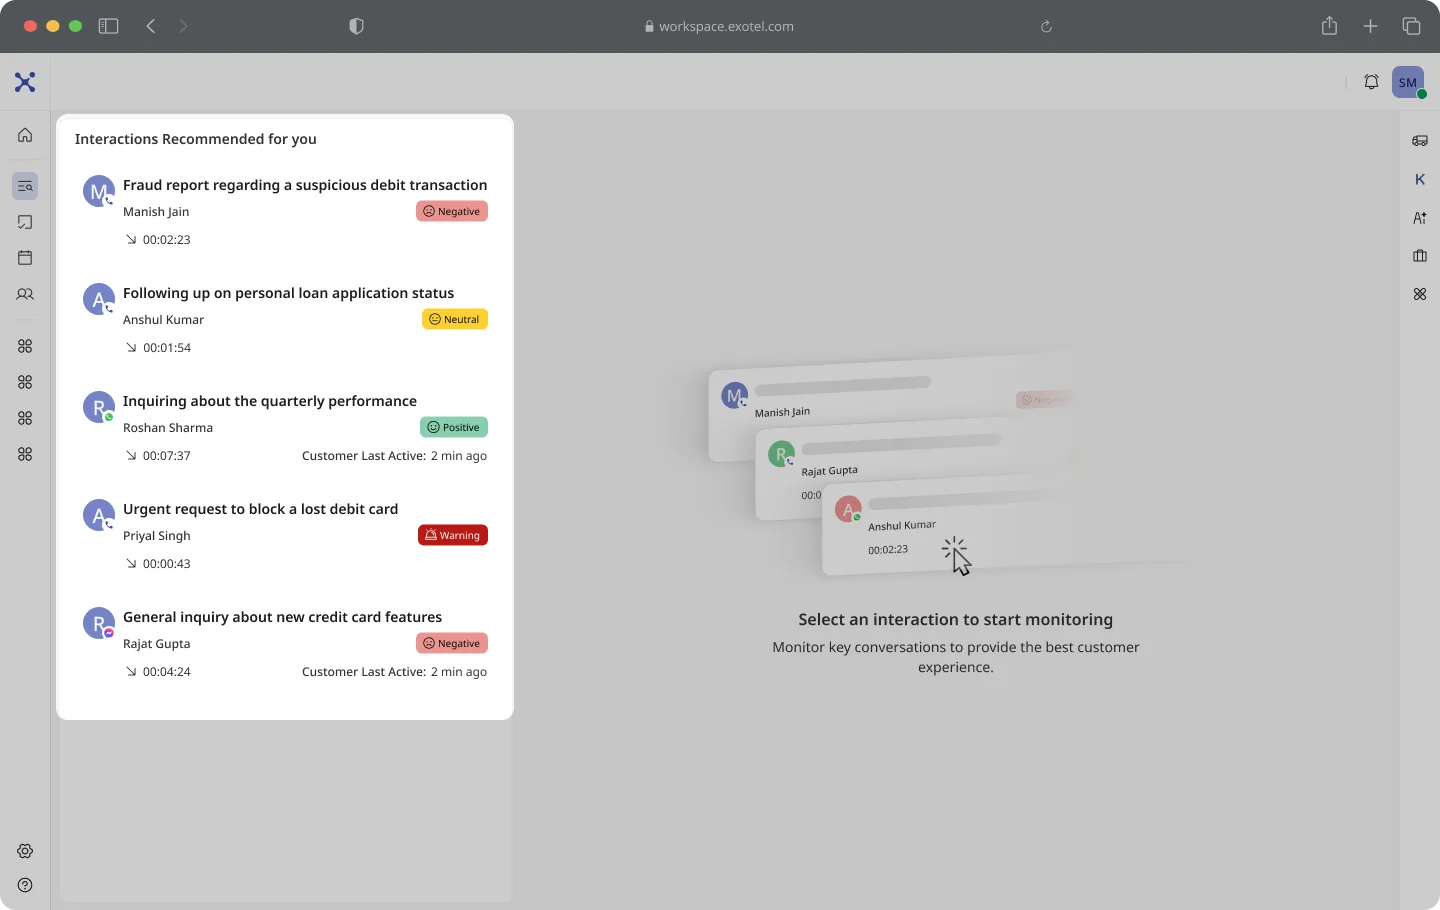
Task: Open the SM user profile avatar
Action: pyautogui.click(x=1408, y=82)
